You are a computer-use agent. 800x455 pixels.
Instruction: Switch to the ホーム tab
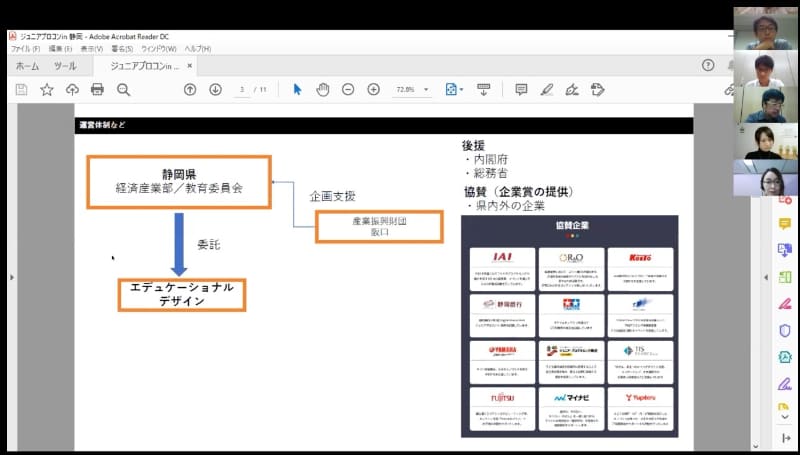pos(27,66)
